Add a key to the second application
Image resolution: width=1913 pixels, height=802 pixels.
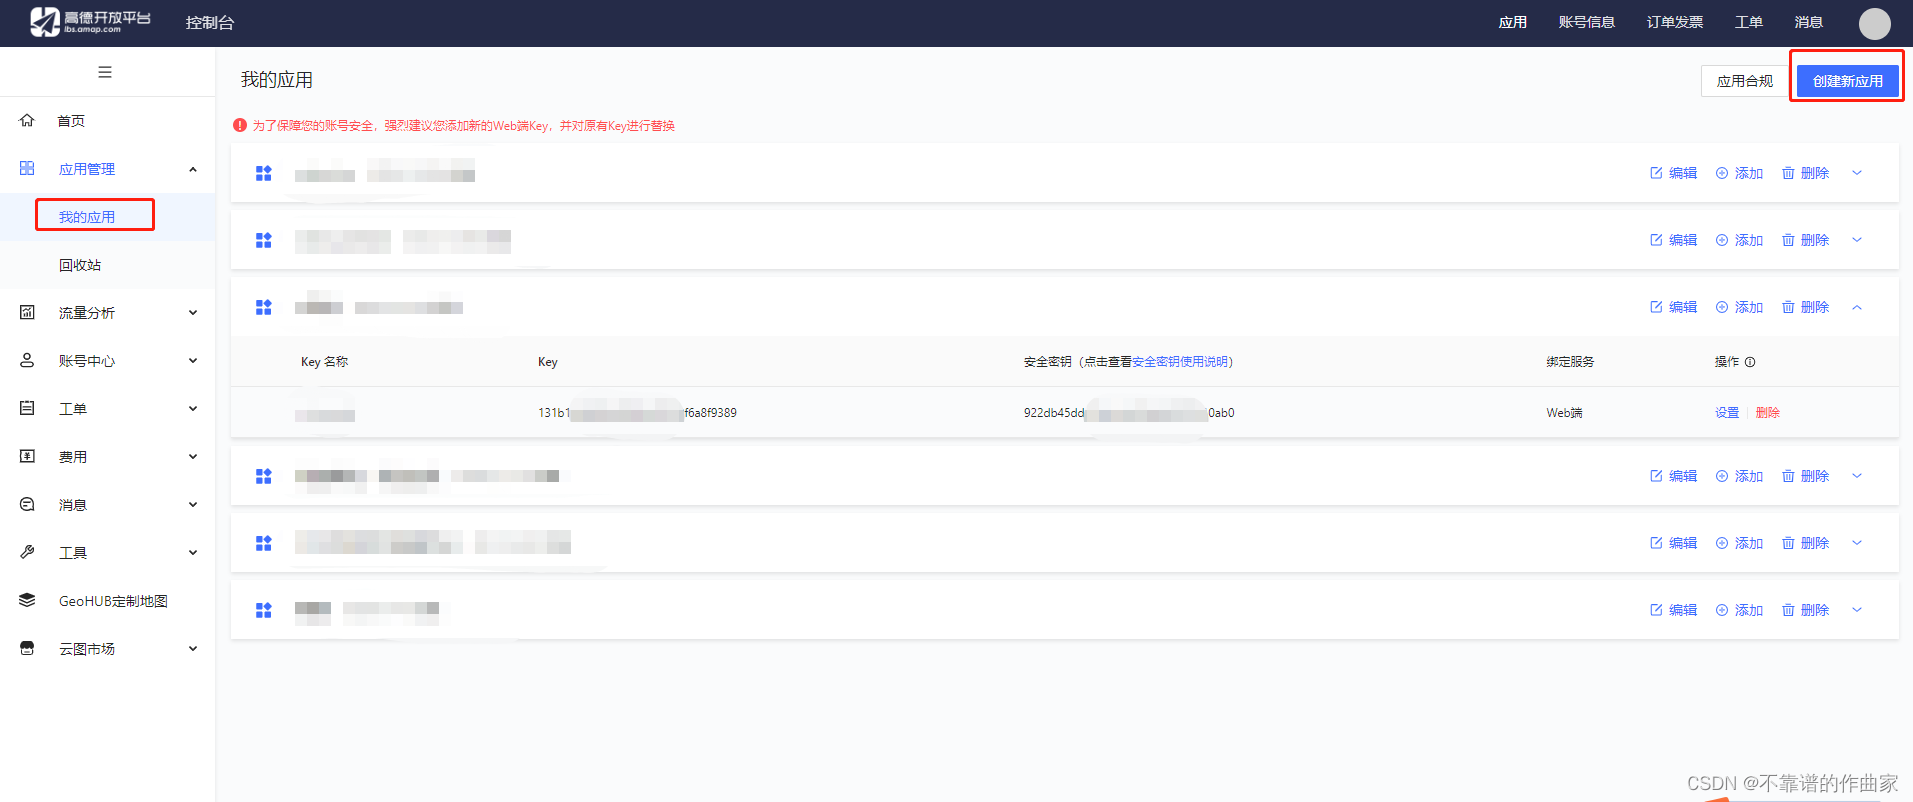[x=1739, y=240]
